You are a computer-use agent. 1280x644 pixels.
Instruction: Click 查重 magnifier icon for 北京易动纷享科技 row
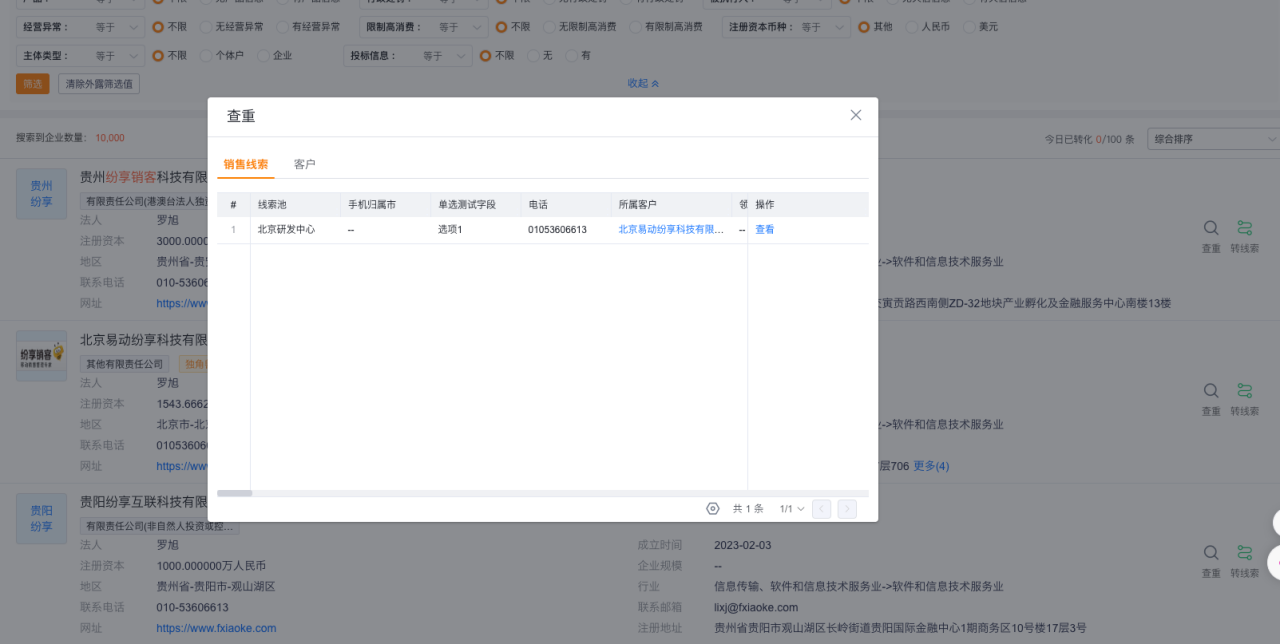coord(1211,391)
